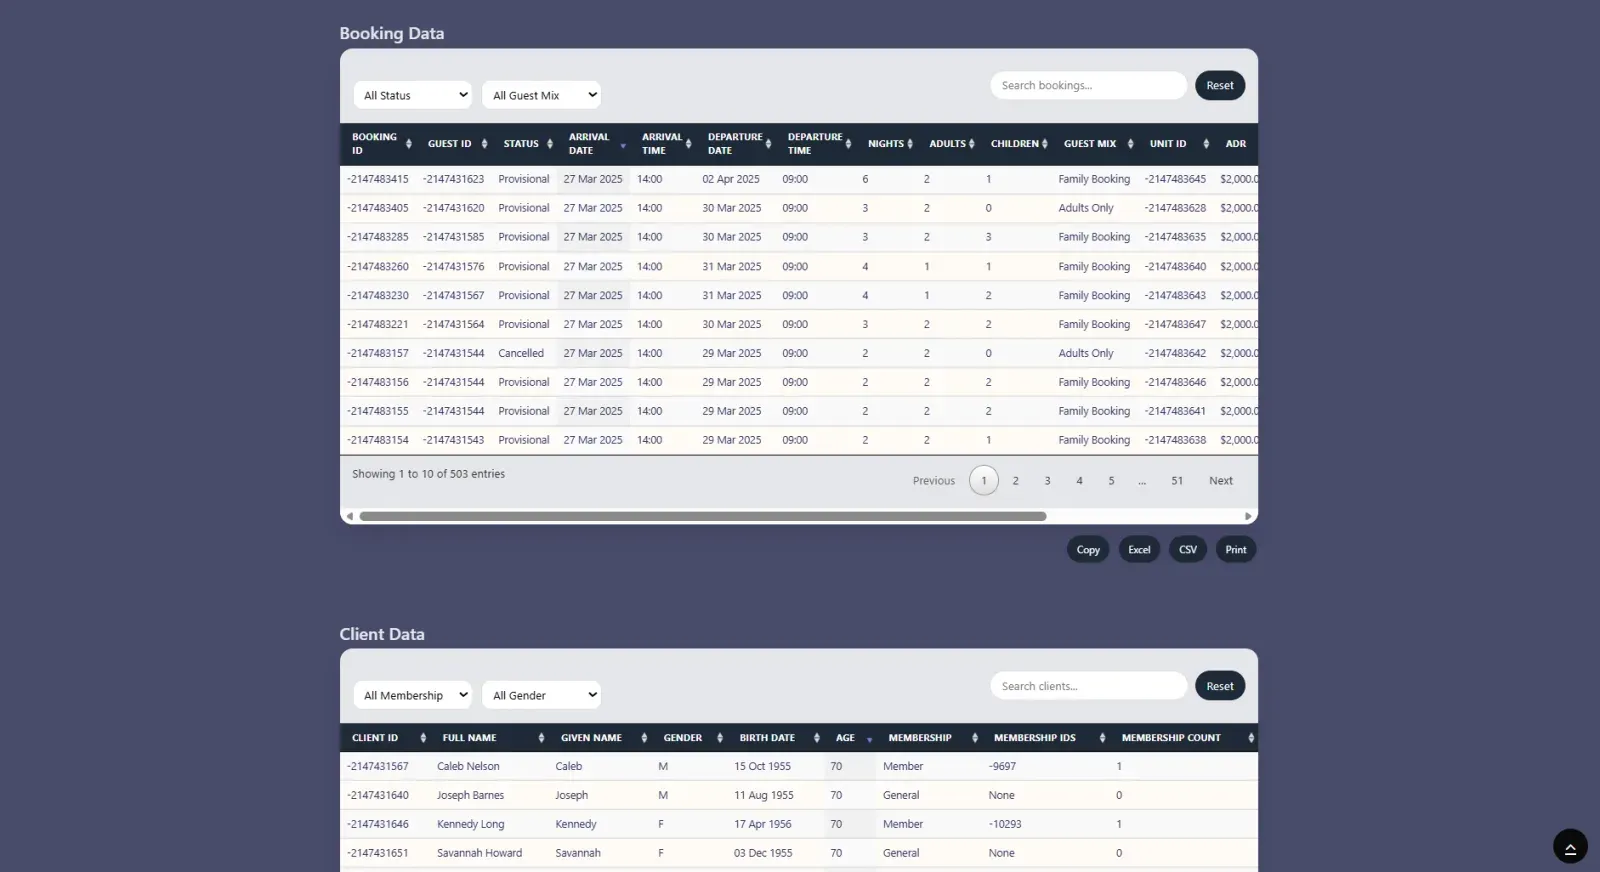The image size is (1600, 872).
Task: Sort by Booking ID column arrows
Action: [408, 144]
